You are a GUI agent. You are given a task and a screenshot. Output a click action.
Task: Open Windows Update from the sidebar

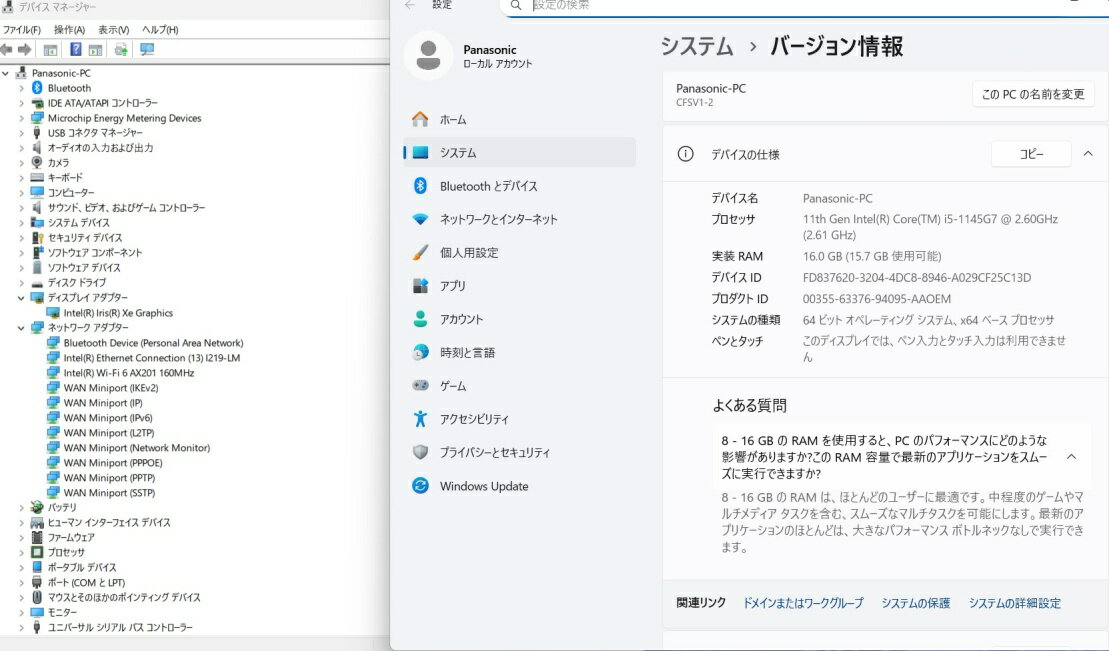point(484,486)
